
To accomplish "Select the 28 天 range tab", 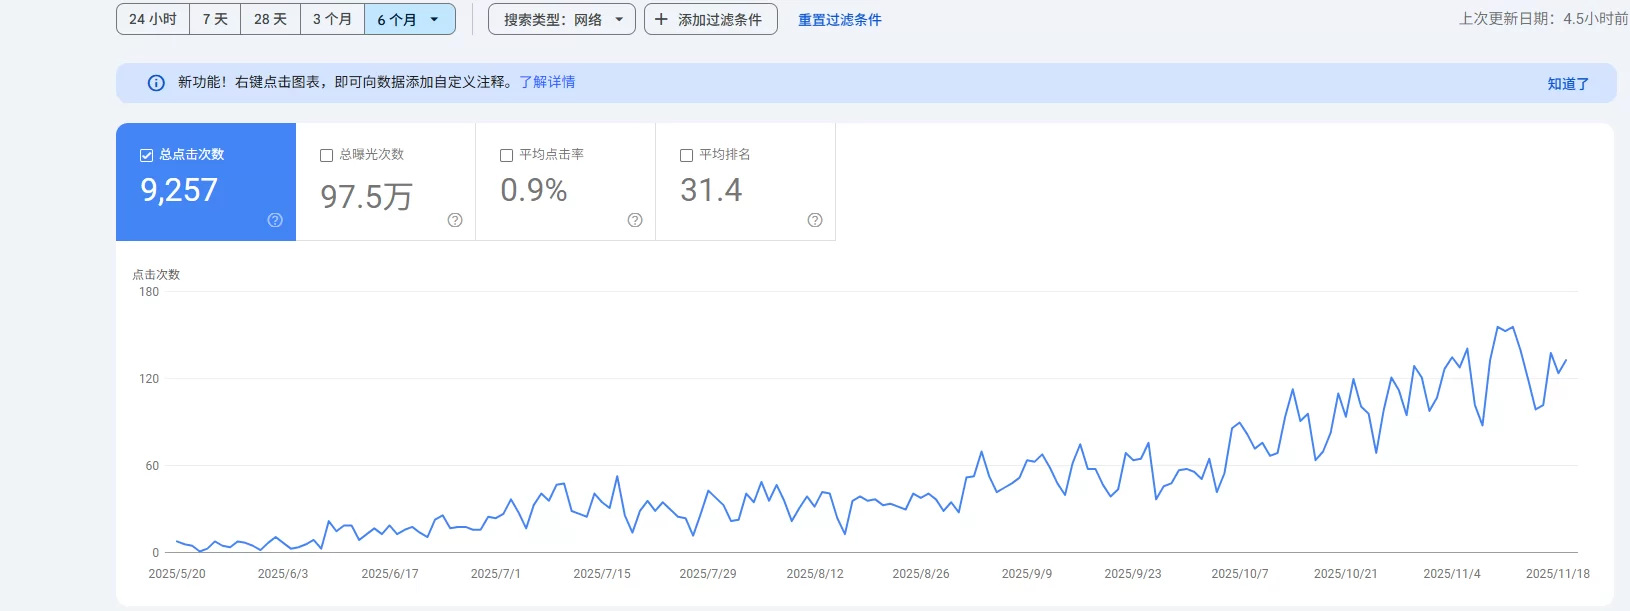I will point(270,19).
